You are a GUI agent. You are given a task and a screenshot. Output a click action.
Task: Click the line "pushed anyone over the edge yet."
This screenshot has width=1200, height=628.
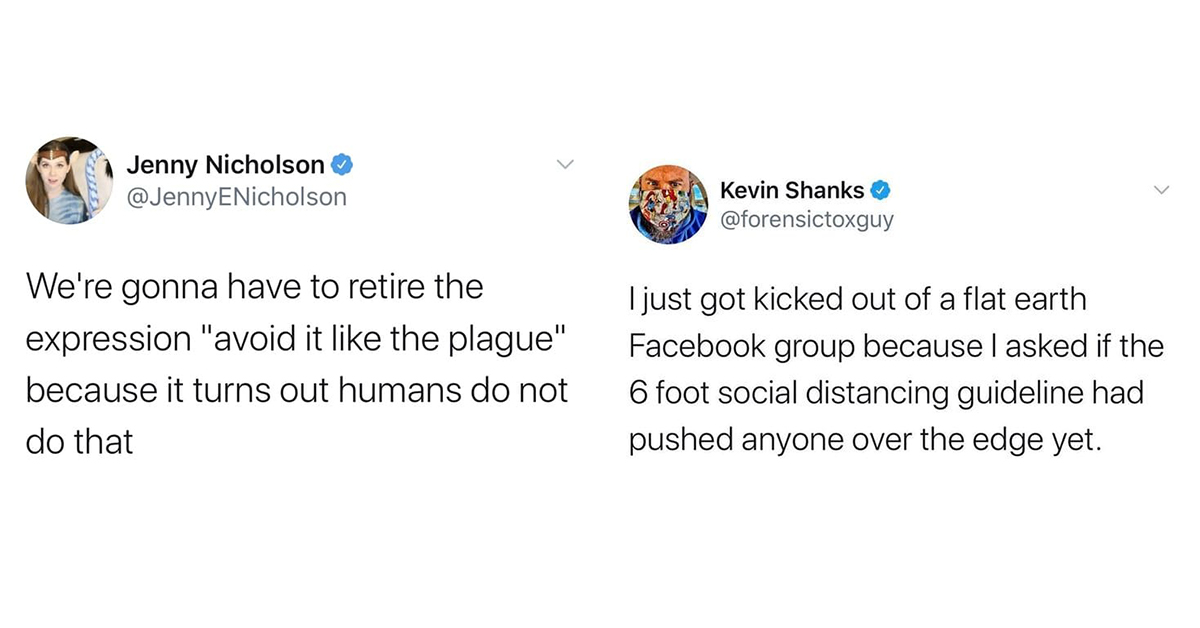click(864, 440)
